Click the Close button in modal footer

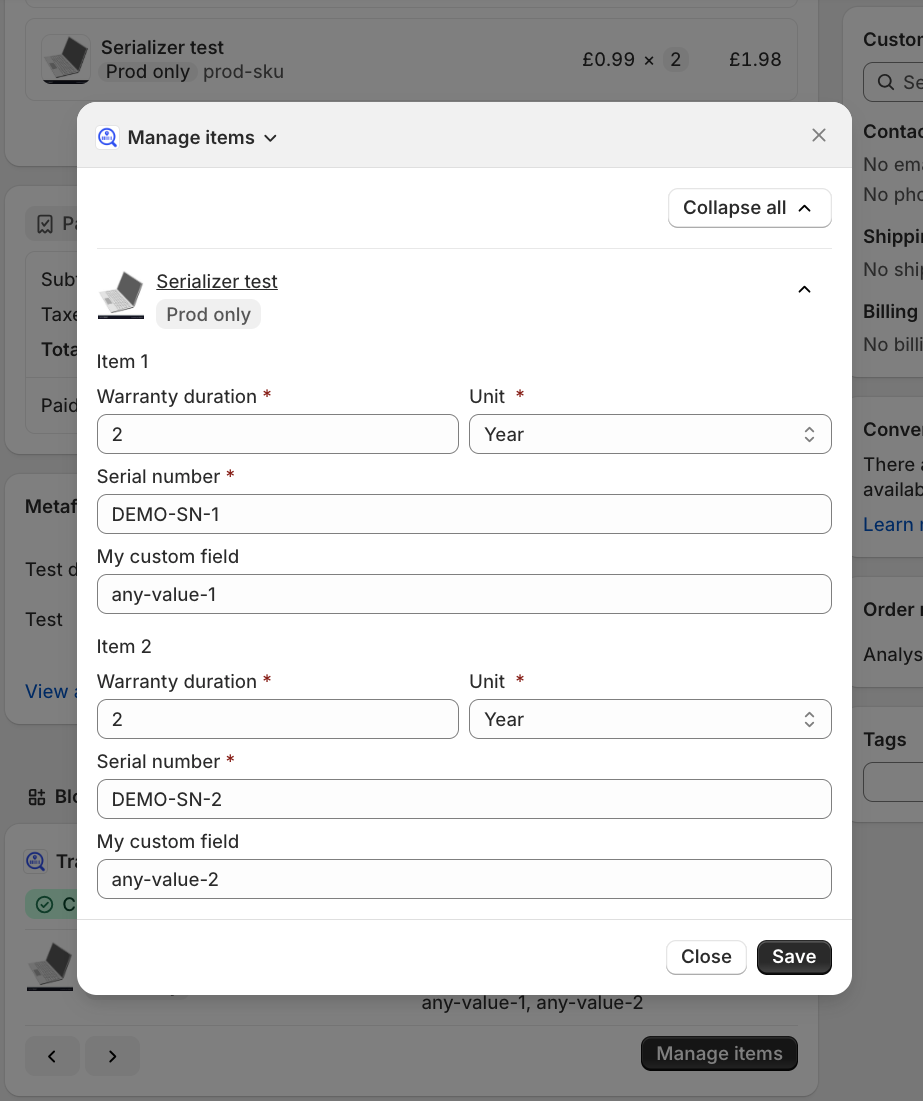pyautogui.click(x=706, y=957)
